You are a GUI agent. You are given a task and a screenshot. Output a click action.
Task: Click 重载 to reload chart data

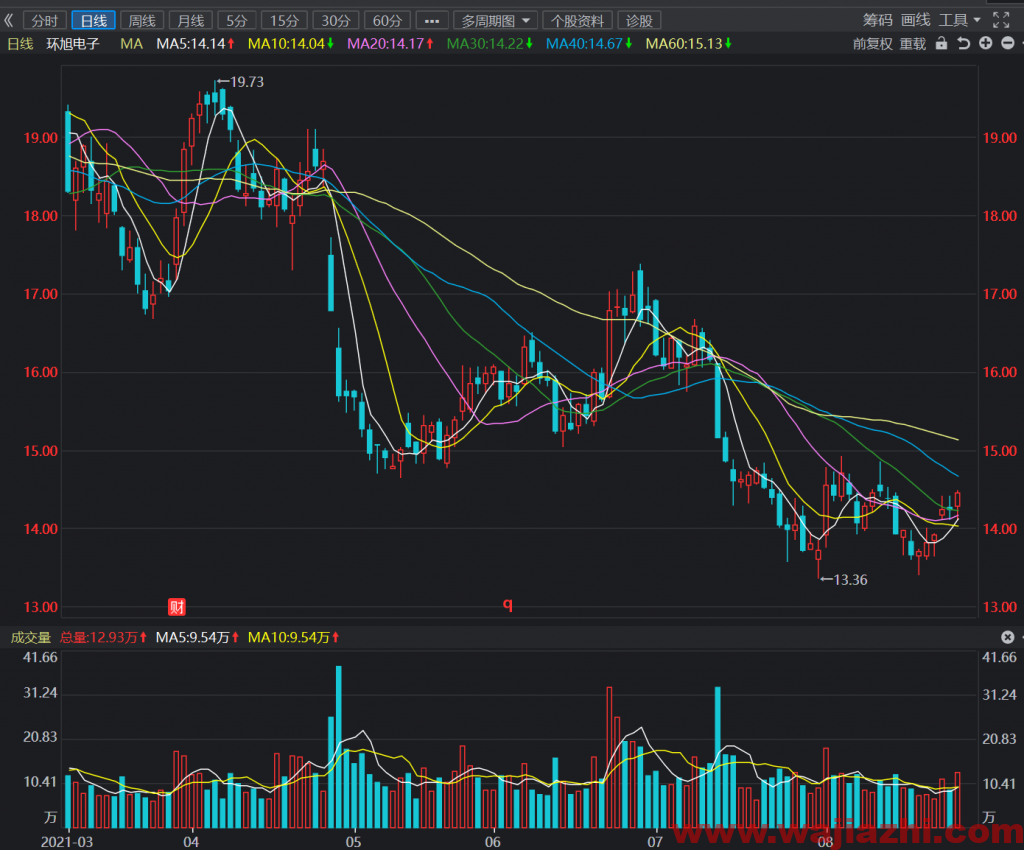912,44
